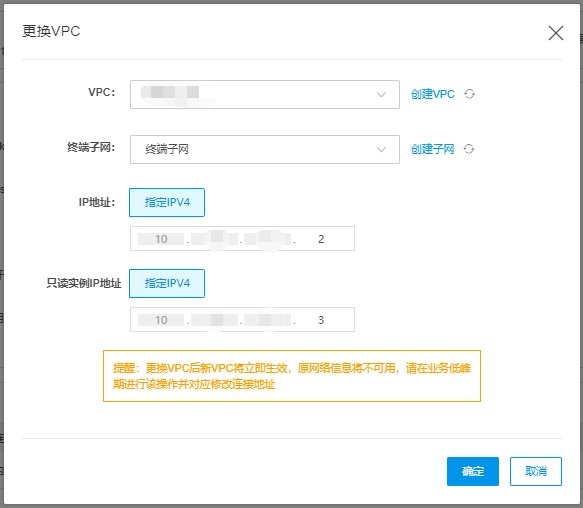The height and width of the screenshot is (508, 583).
Task: Toggle 指定IPV4 for 只读实例IP地址
Action: [x=167, y=283]
